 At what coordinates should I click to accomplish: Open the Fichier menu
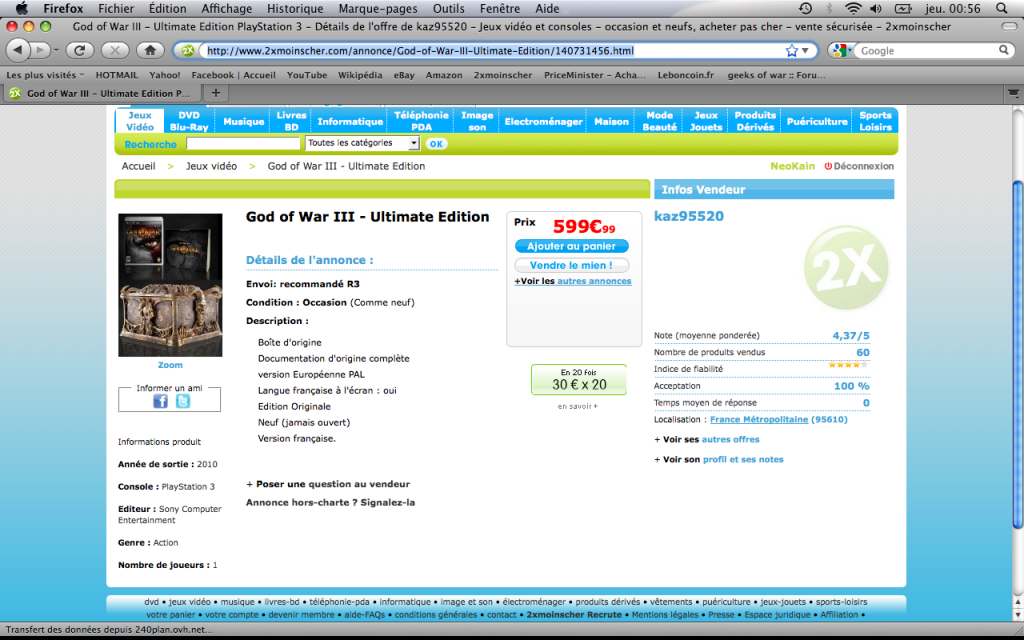click(116, 8)
